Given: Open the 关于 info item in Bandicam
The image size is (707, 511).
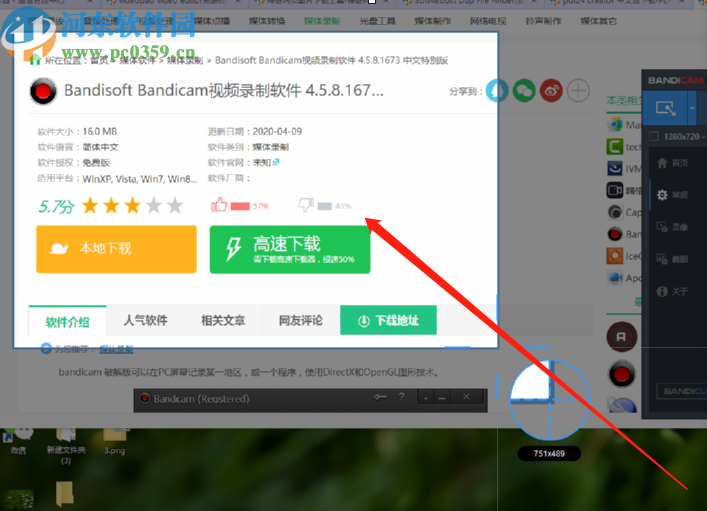Looking at the screenshot, I should (672, 291).
